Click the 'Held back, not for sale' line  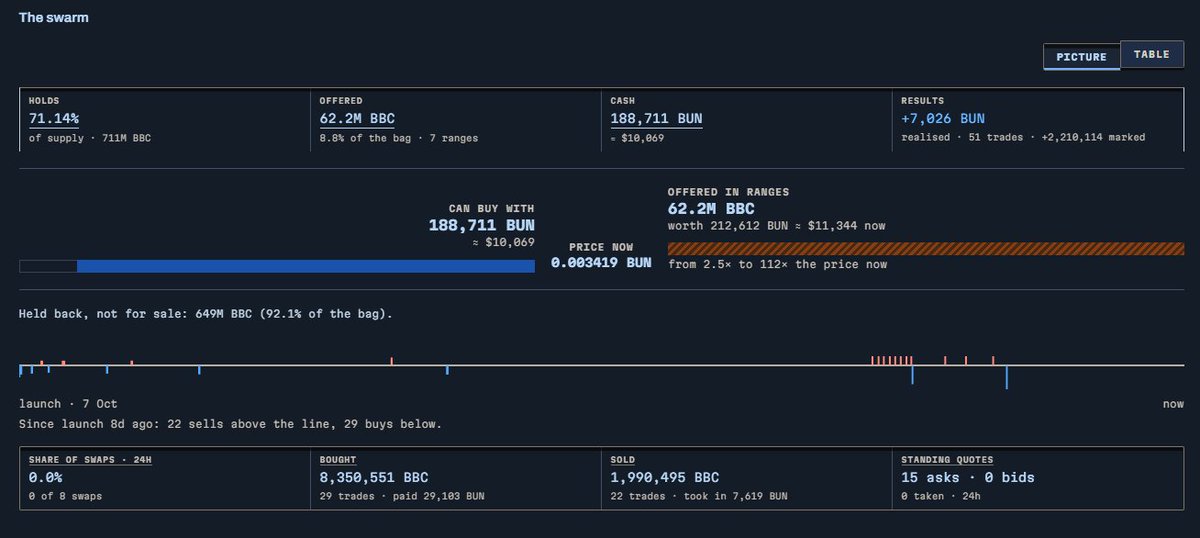pos(206,314)
